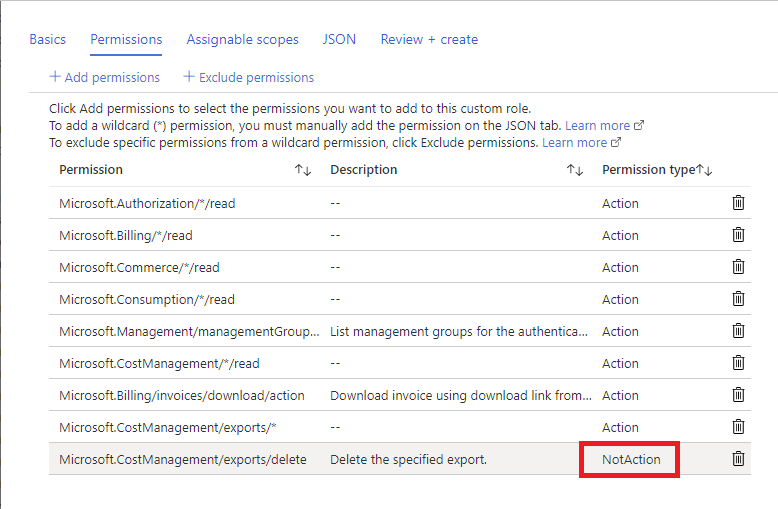Screen dimensions: 778x509
Task: Switch to the Basics tab
Action: 47,40
